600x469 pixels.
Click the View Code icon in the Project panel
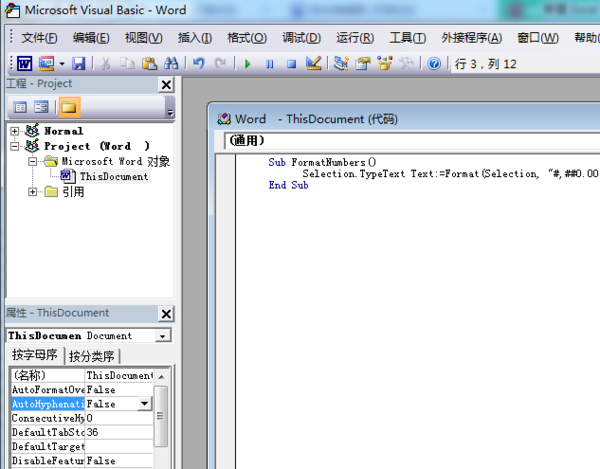click(20, 107)
